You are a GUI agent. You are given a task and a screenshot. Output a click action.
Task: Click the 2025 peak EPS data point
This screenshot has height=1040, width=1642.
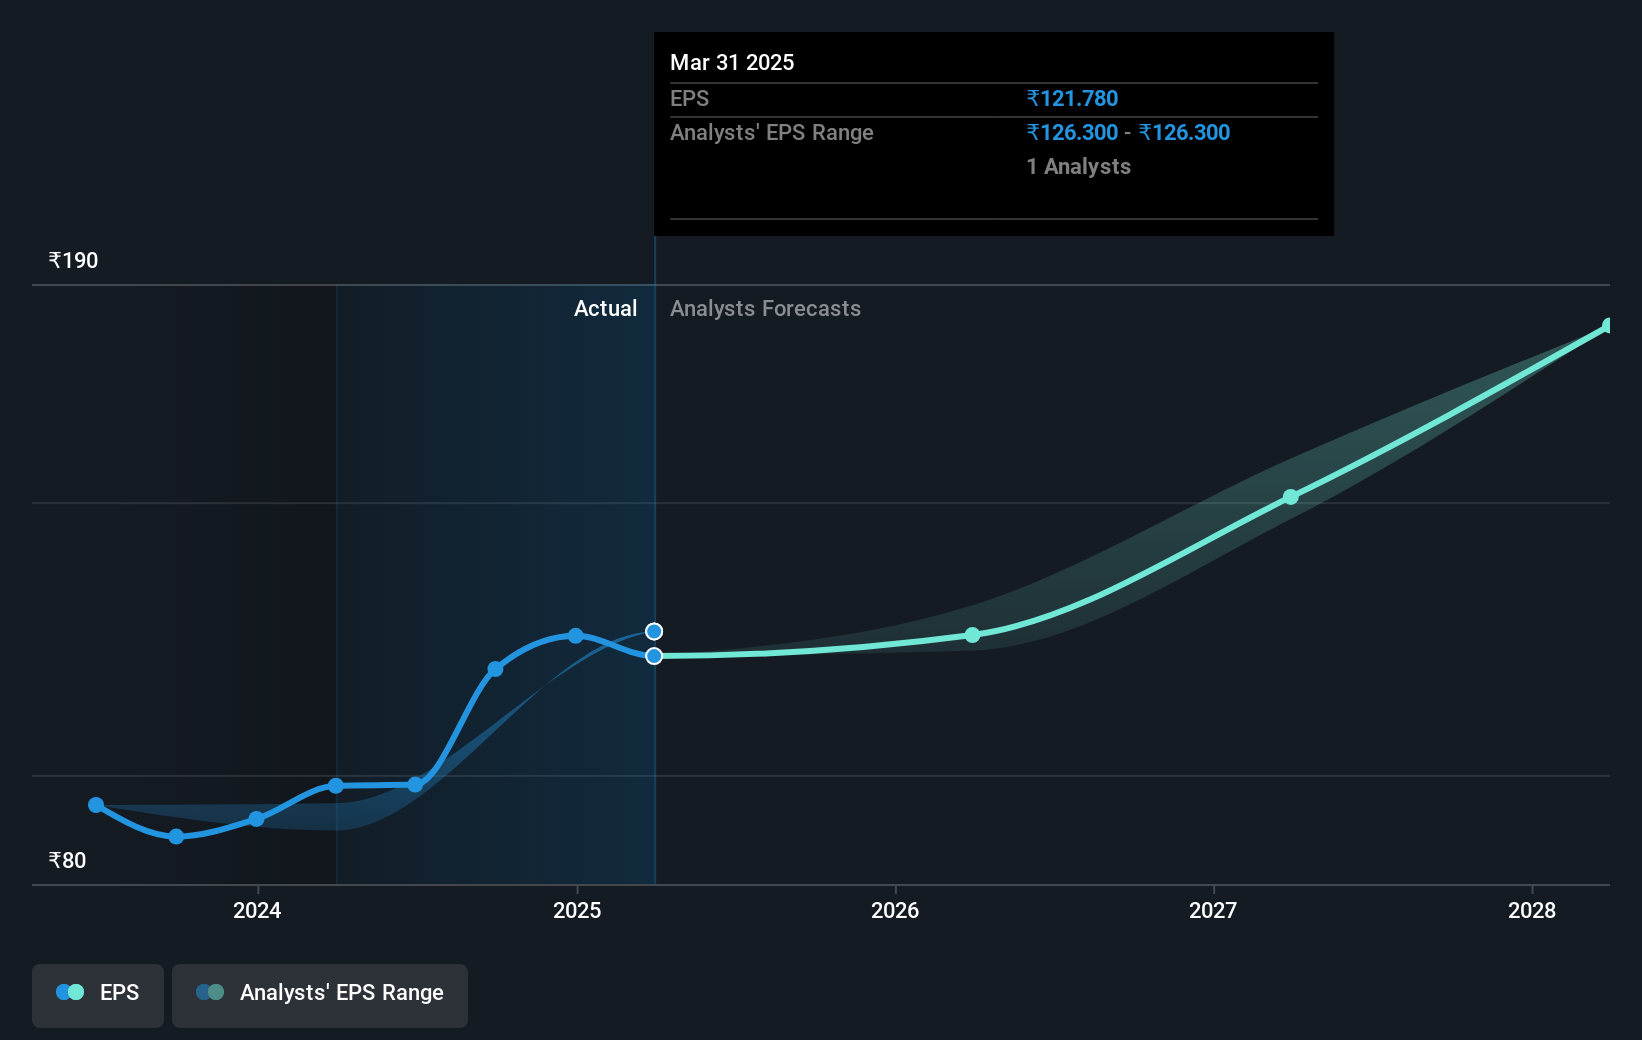576,636
